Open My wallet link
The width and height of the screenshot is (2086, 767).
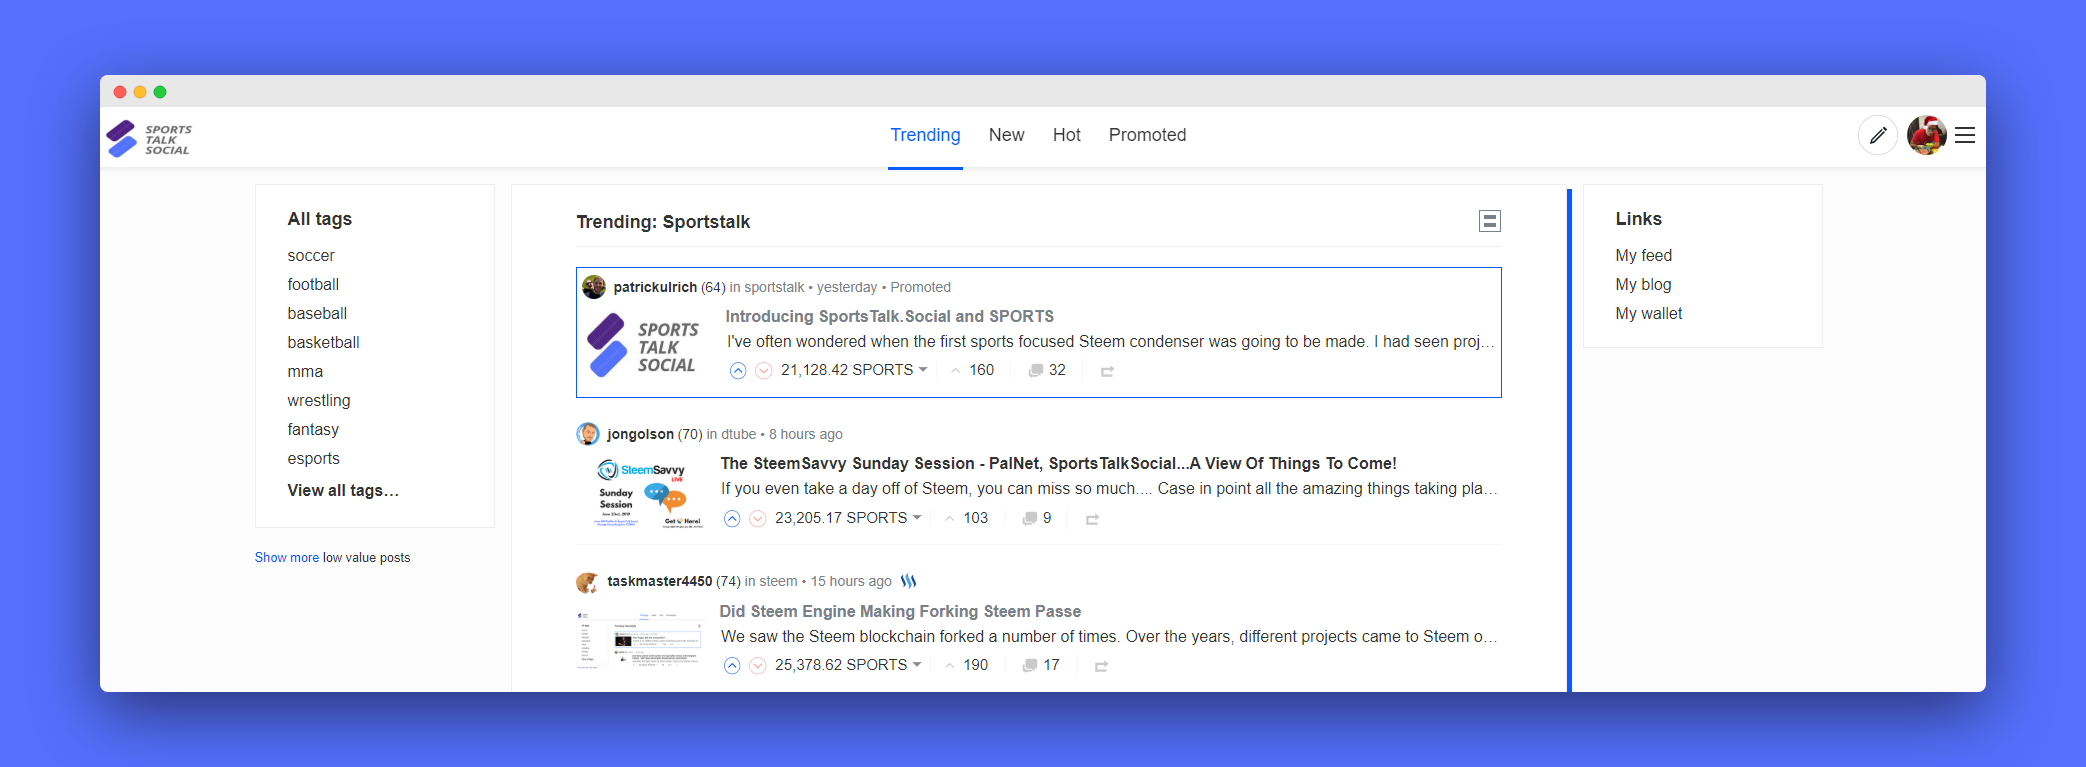[x=1648, y=314]
